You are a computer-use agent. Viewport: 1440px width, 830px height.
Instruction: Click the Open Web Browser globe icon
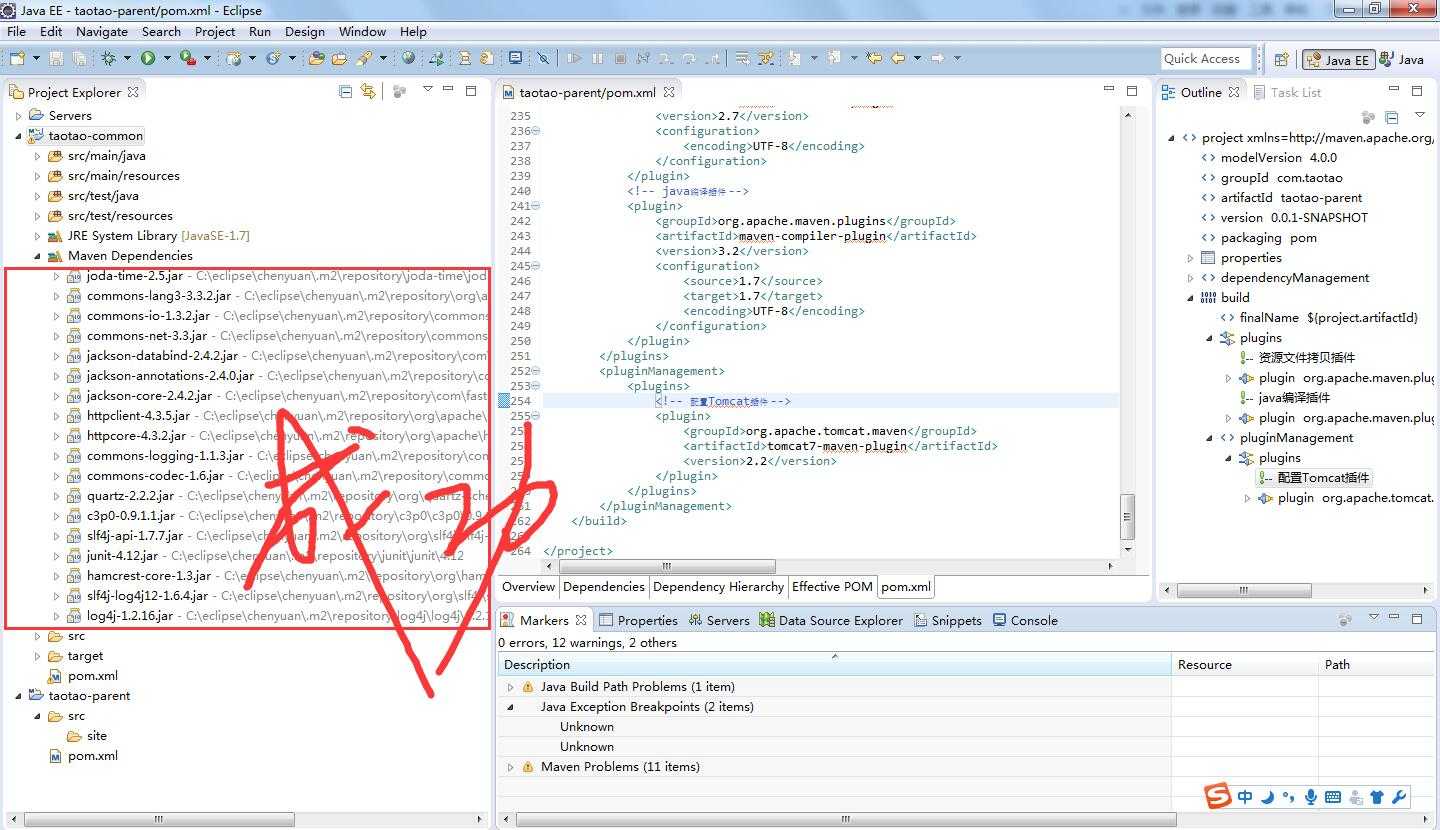coord(408,58)
